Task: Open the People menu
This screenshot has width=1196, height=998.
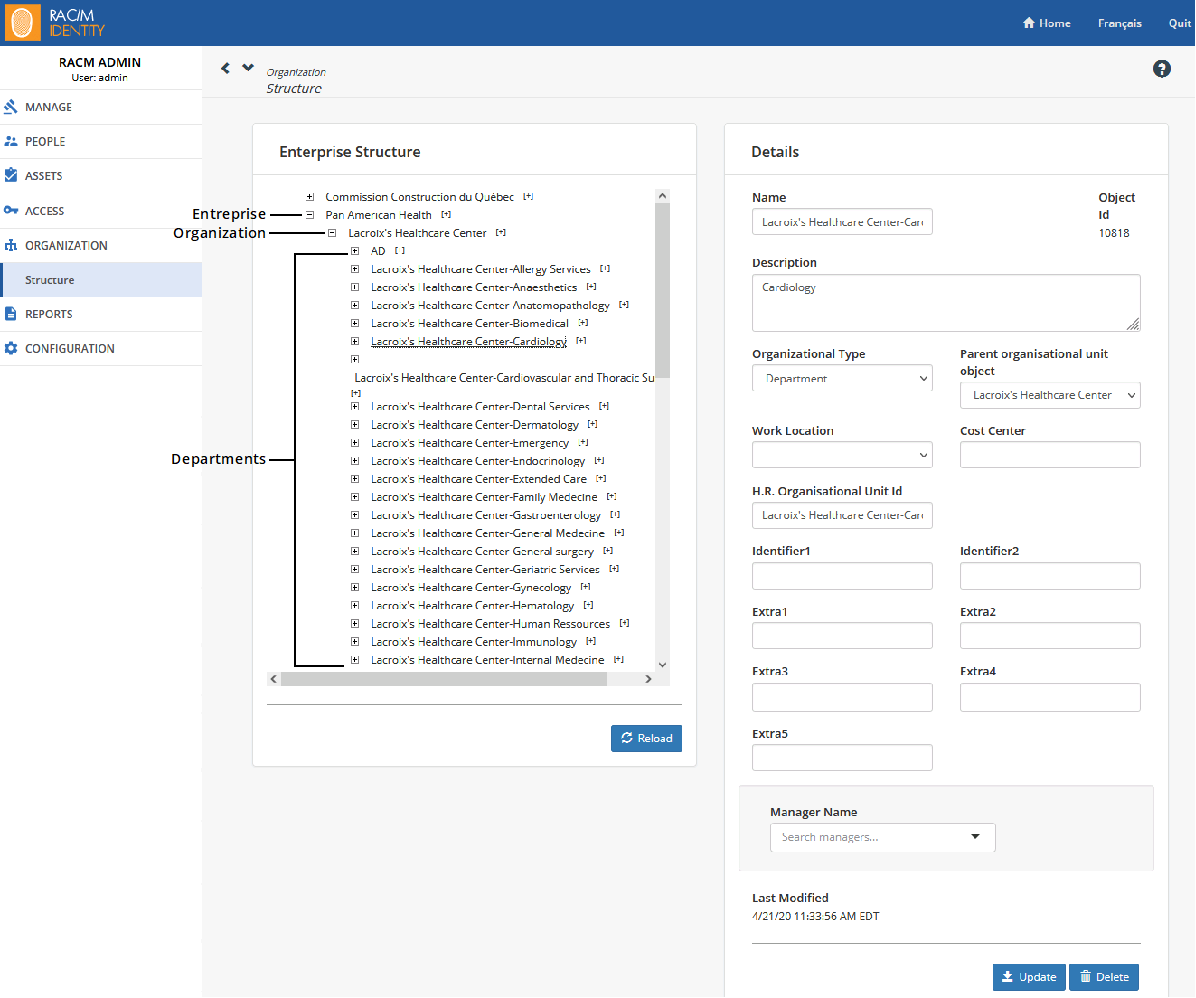Action: [101, 141]
